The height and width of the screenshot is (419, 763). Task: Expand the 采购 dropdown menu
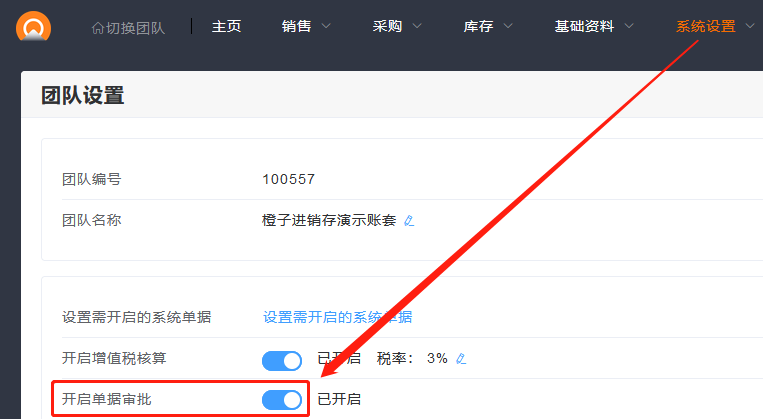coord(397,26)
